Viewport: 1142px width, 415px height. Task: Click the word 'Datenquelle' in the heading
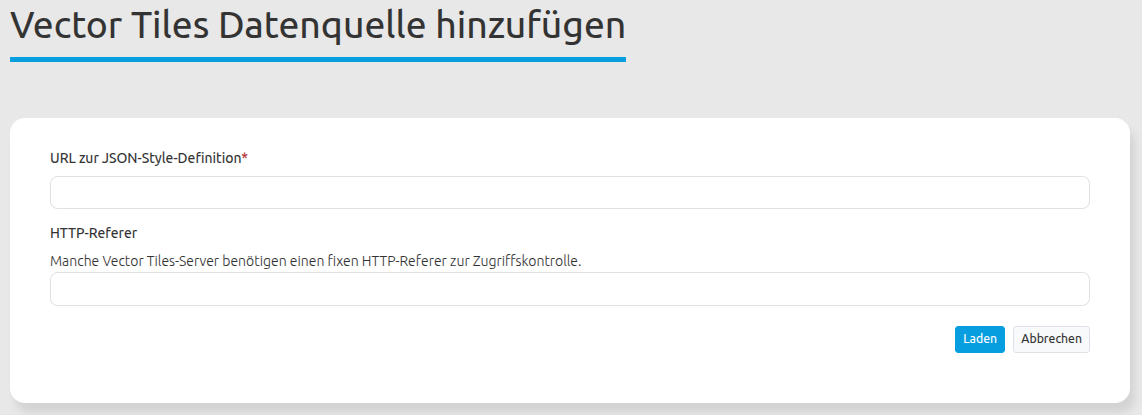pyautogui.click(x=320, y=27)
